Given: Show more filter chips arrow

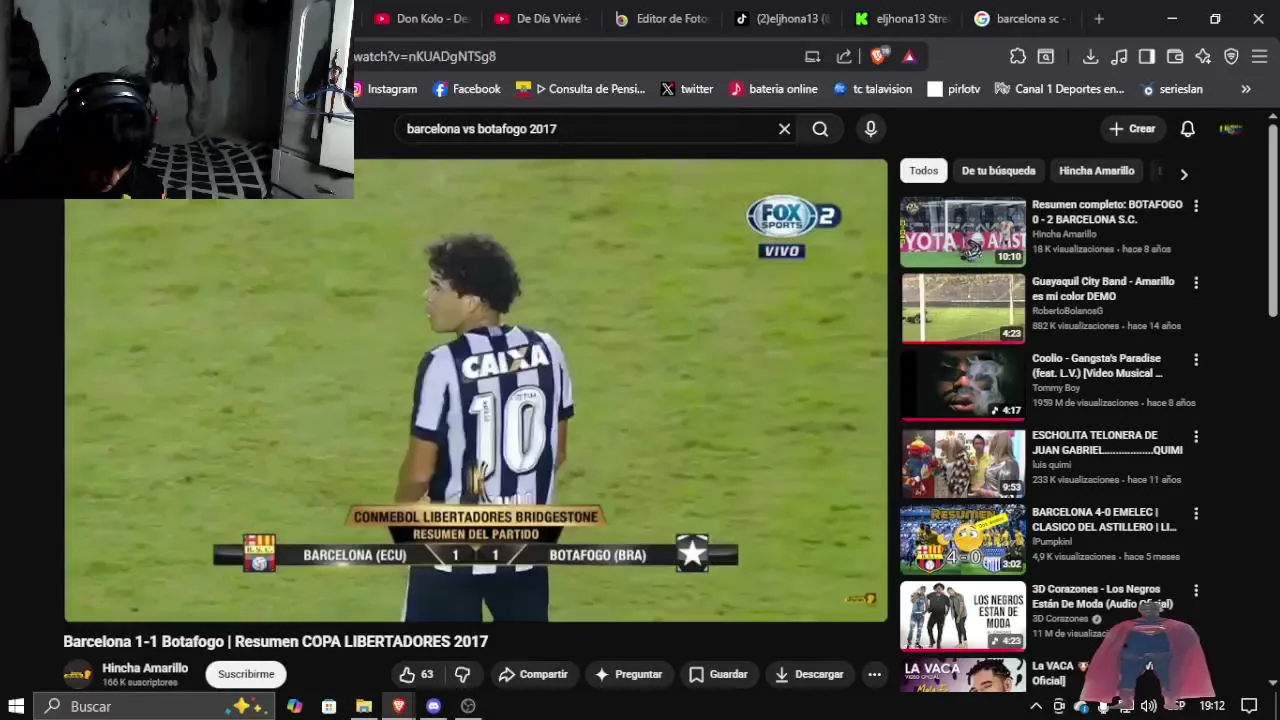Looking at the screenshot, I should [x=1184, y=174].
